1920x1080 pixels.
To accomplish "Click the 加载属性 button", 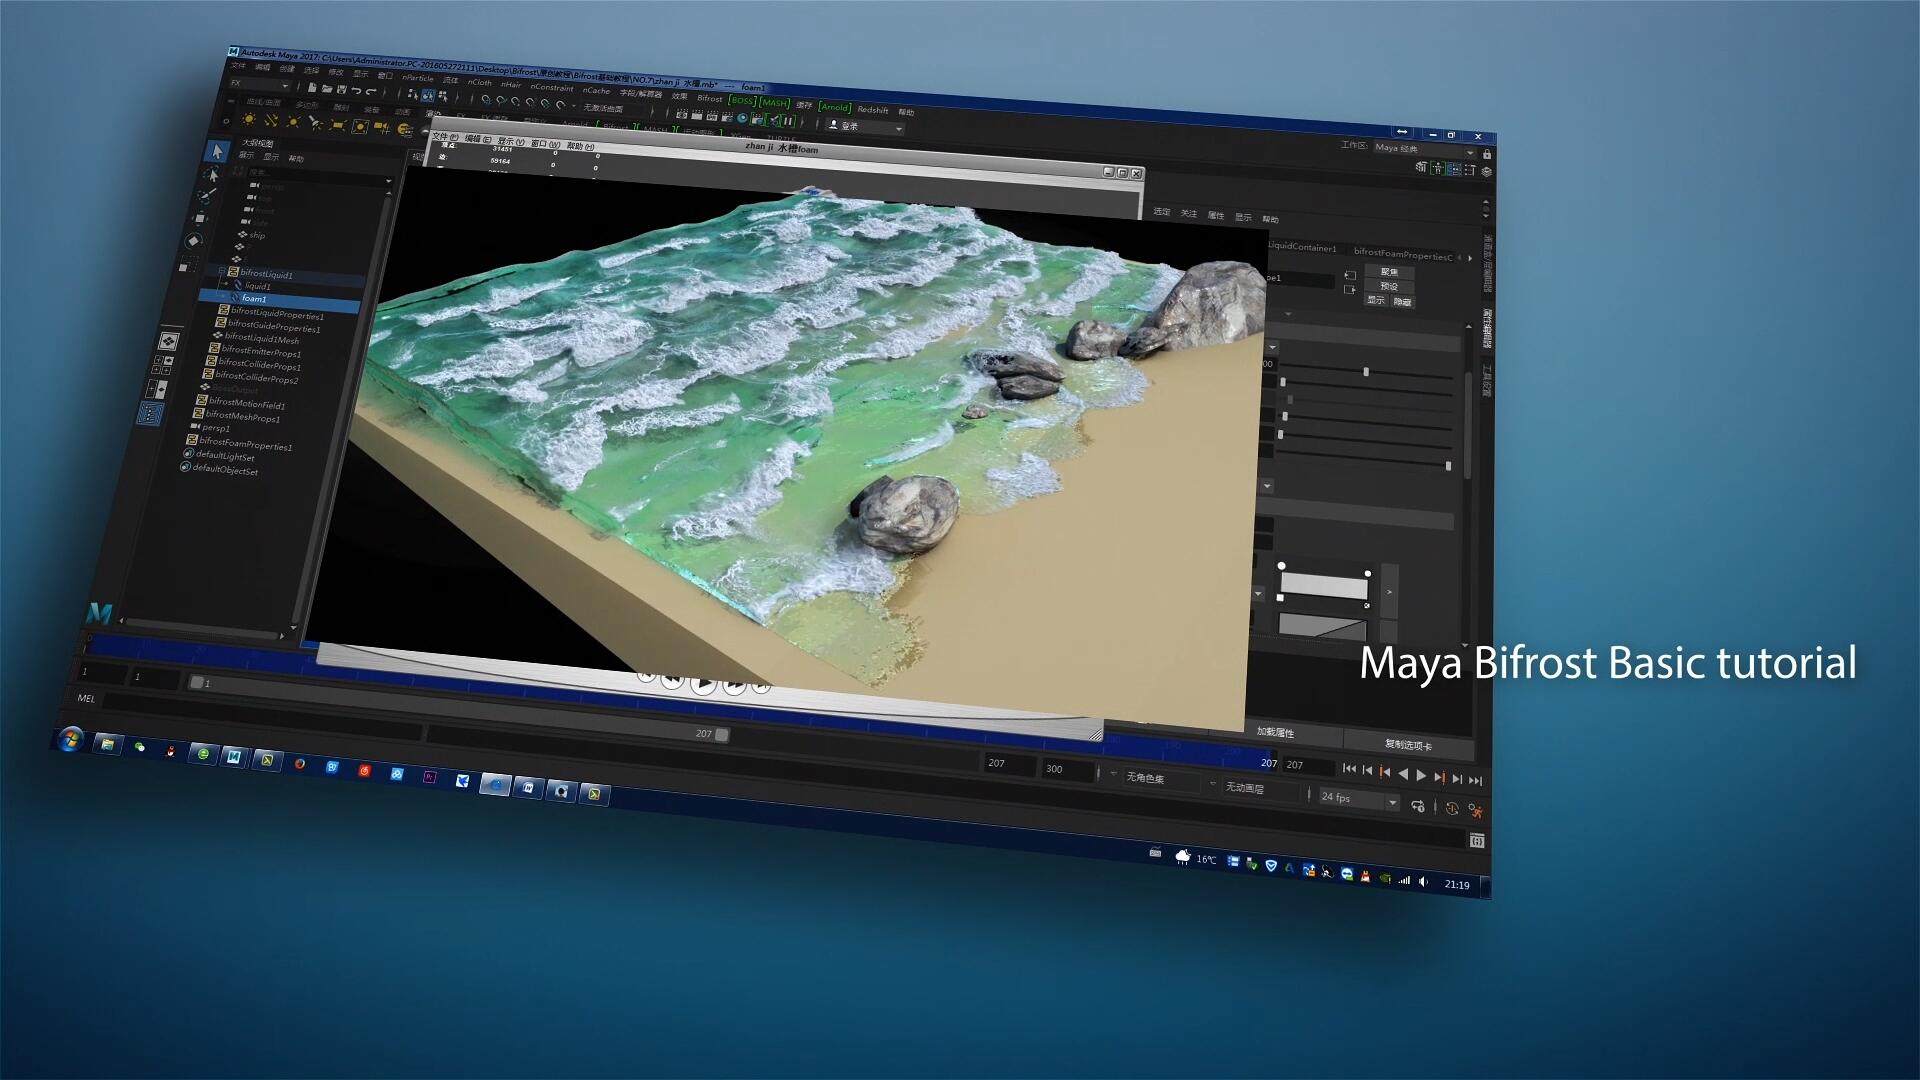I will 1275,732.
